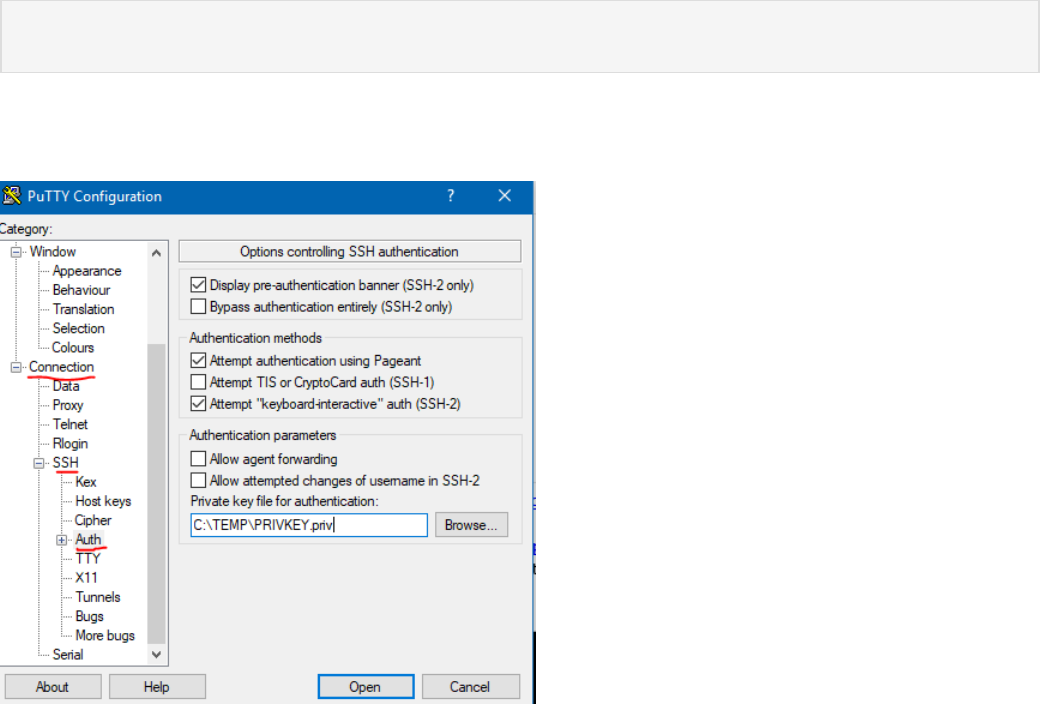Cancel the PuTTY configuration
Screen dimensions: 1040x704
(x=470, y=687)
